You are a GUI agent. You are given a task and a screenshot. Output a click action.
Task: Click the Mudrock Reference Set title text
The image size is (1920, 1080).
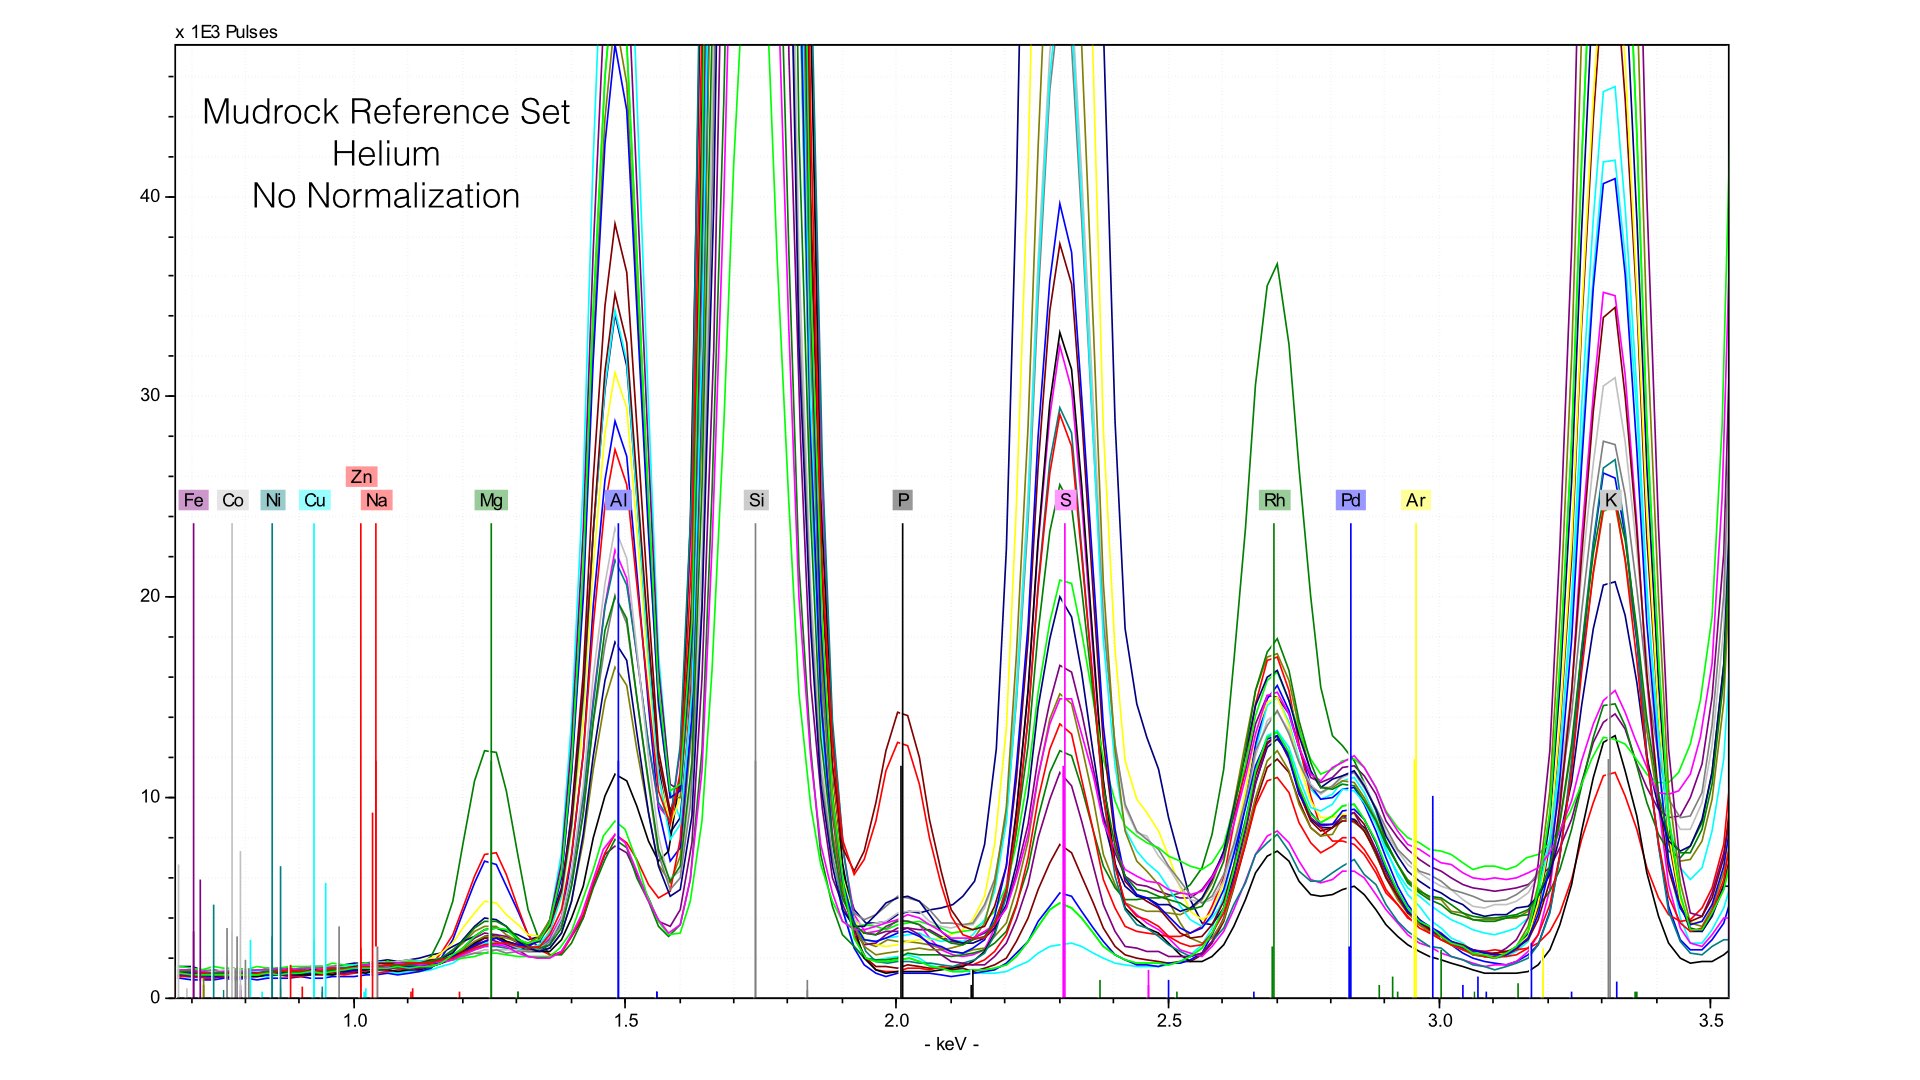tap(386, 112)
